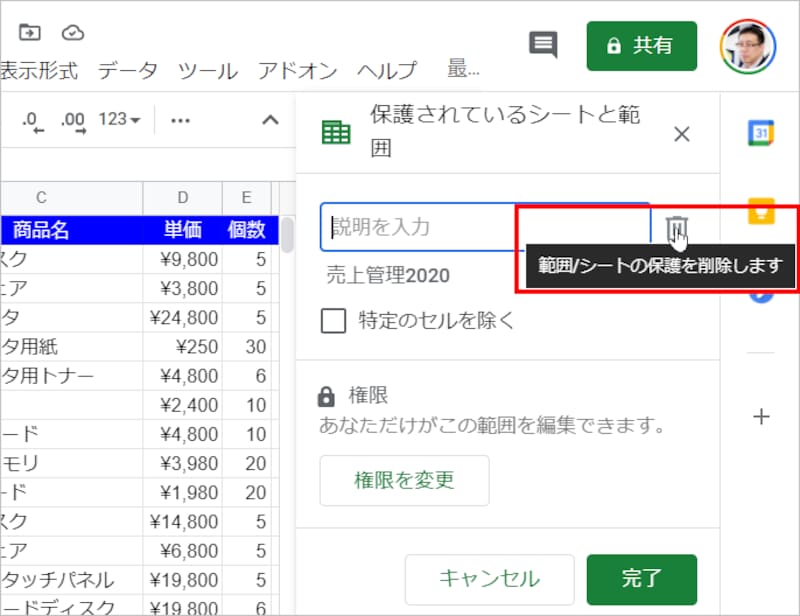
Task: Open the more toolbar options icon
Action: [180, 118]
